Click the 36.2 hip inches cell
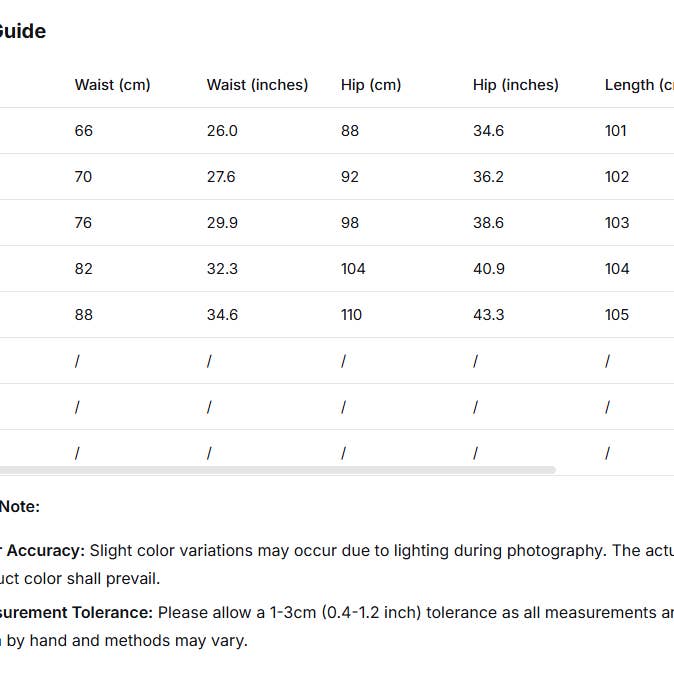The height and width of the screenshot is (674, 674). [488, 177]
